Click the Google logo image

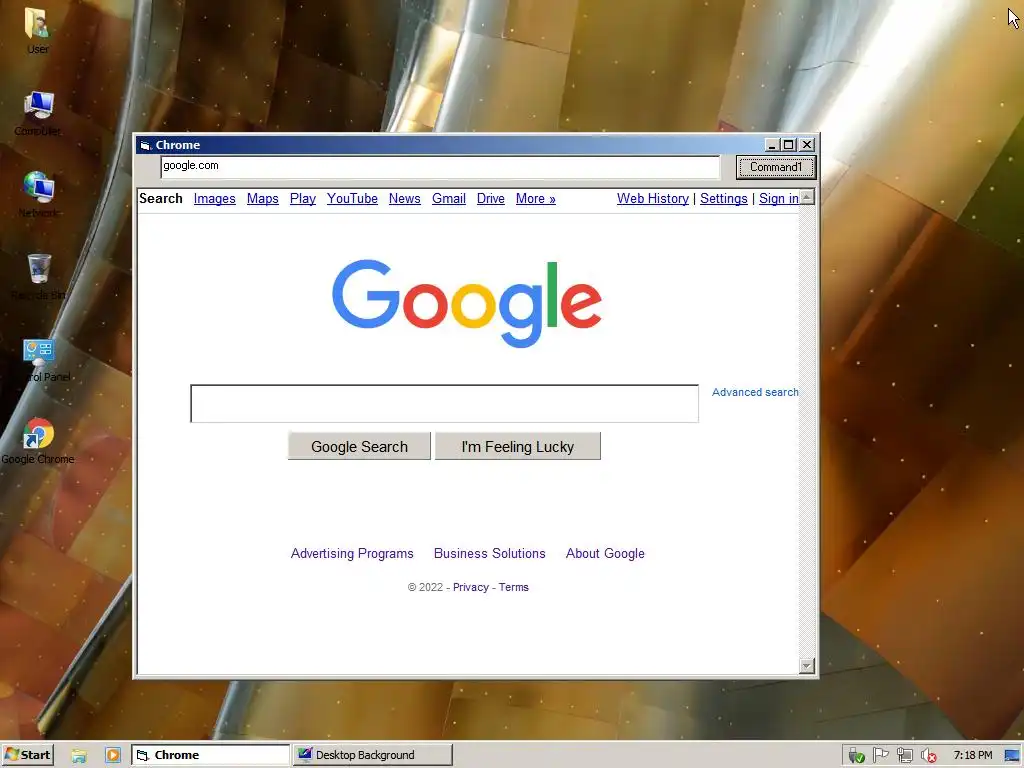pos(467,303)
